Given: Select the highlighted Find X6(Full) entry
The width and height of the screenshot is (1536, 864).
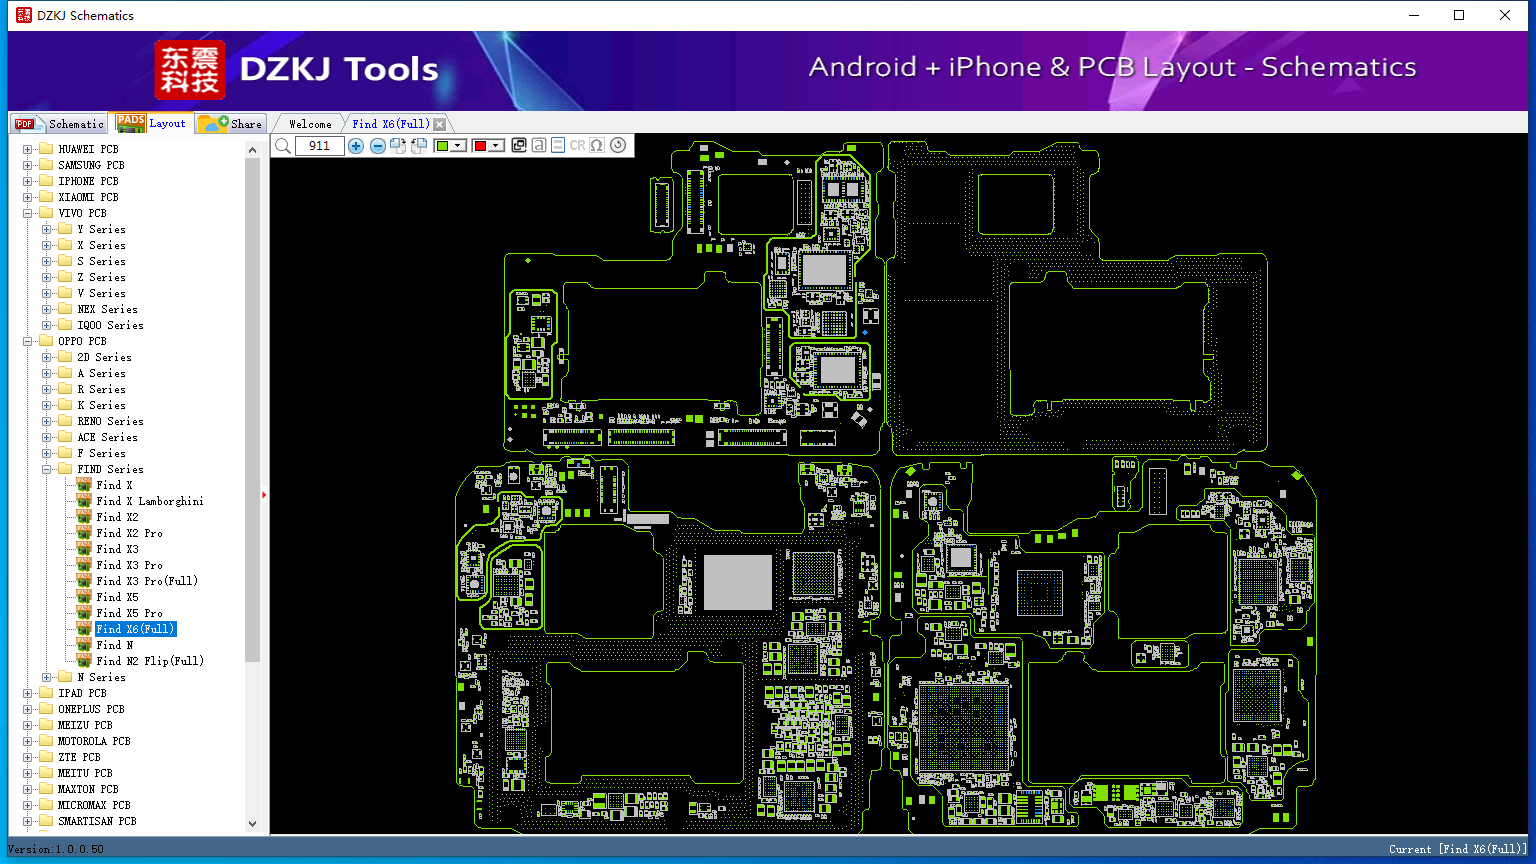Looking at the screenshot, I should pos(136,629).
